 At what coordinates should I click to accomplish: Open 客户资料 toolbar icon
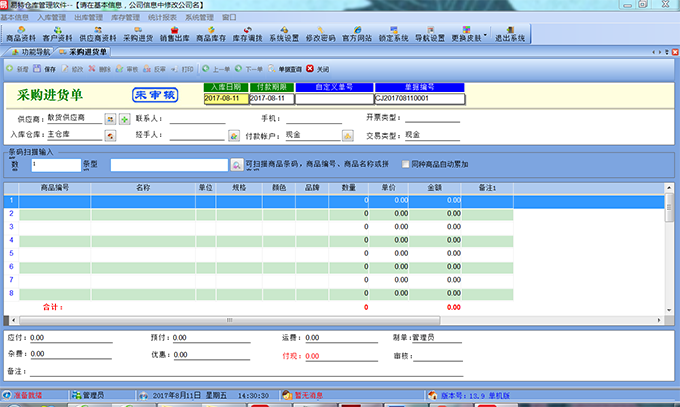57,34
